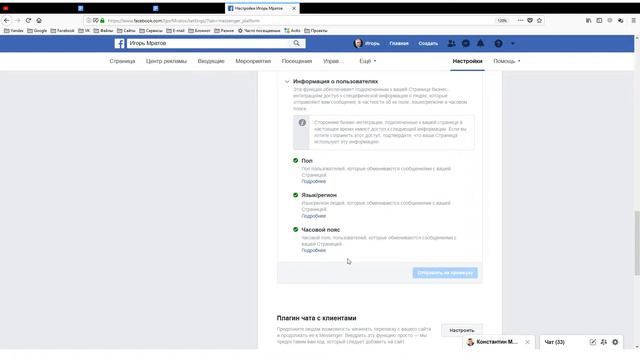Toggle the Часовой пояс green checkmark
The height and width of the screenshot is (360, 640).
pyautogui.click(x=296, y=229)
